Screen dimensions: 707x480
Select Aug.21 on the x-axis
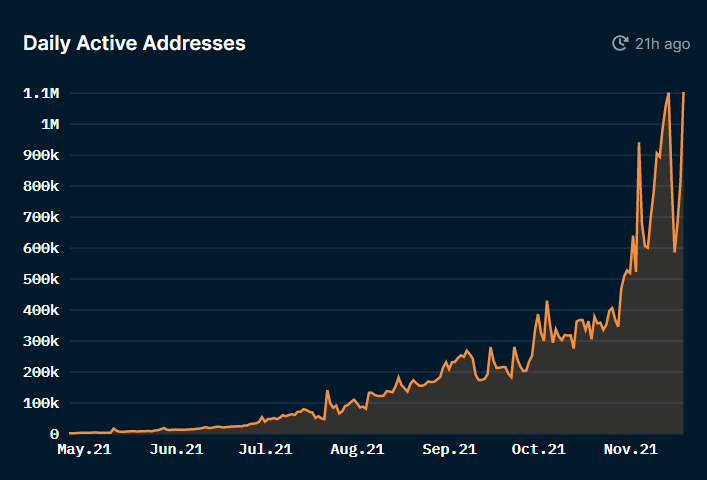coord(357,451)
